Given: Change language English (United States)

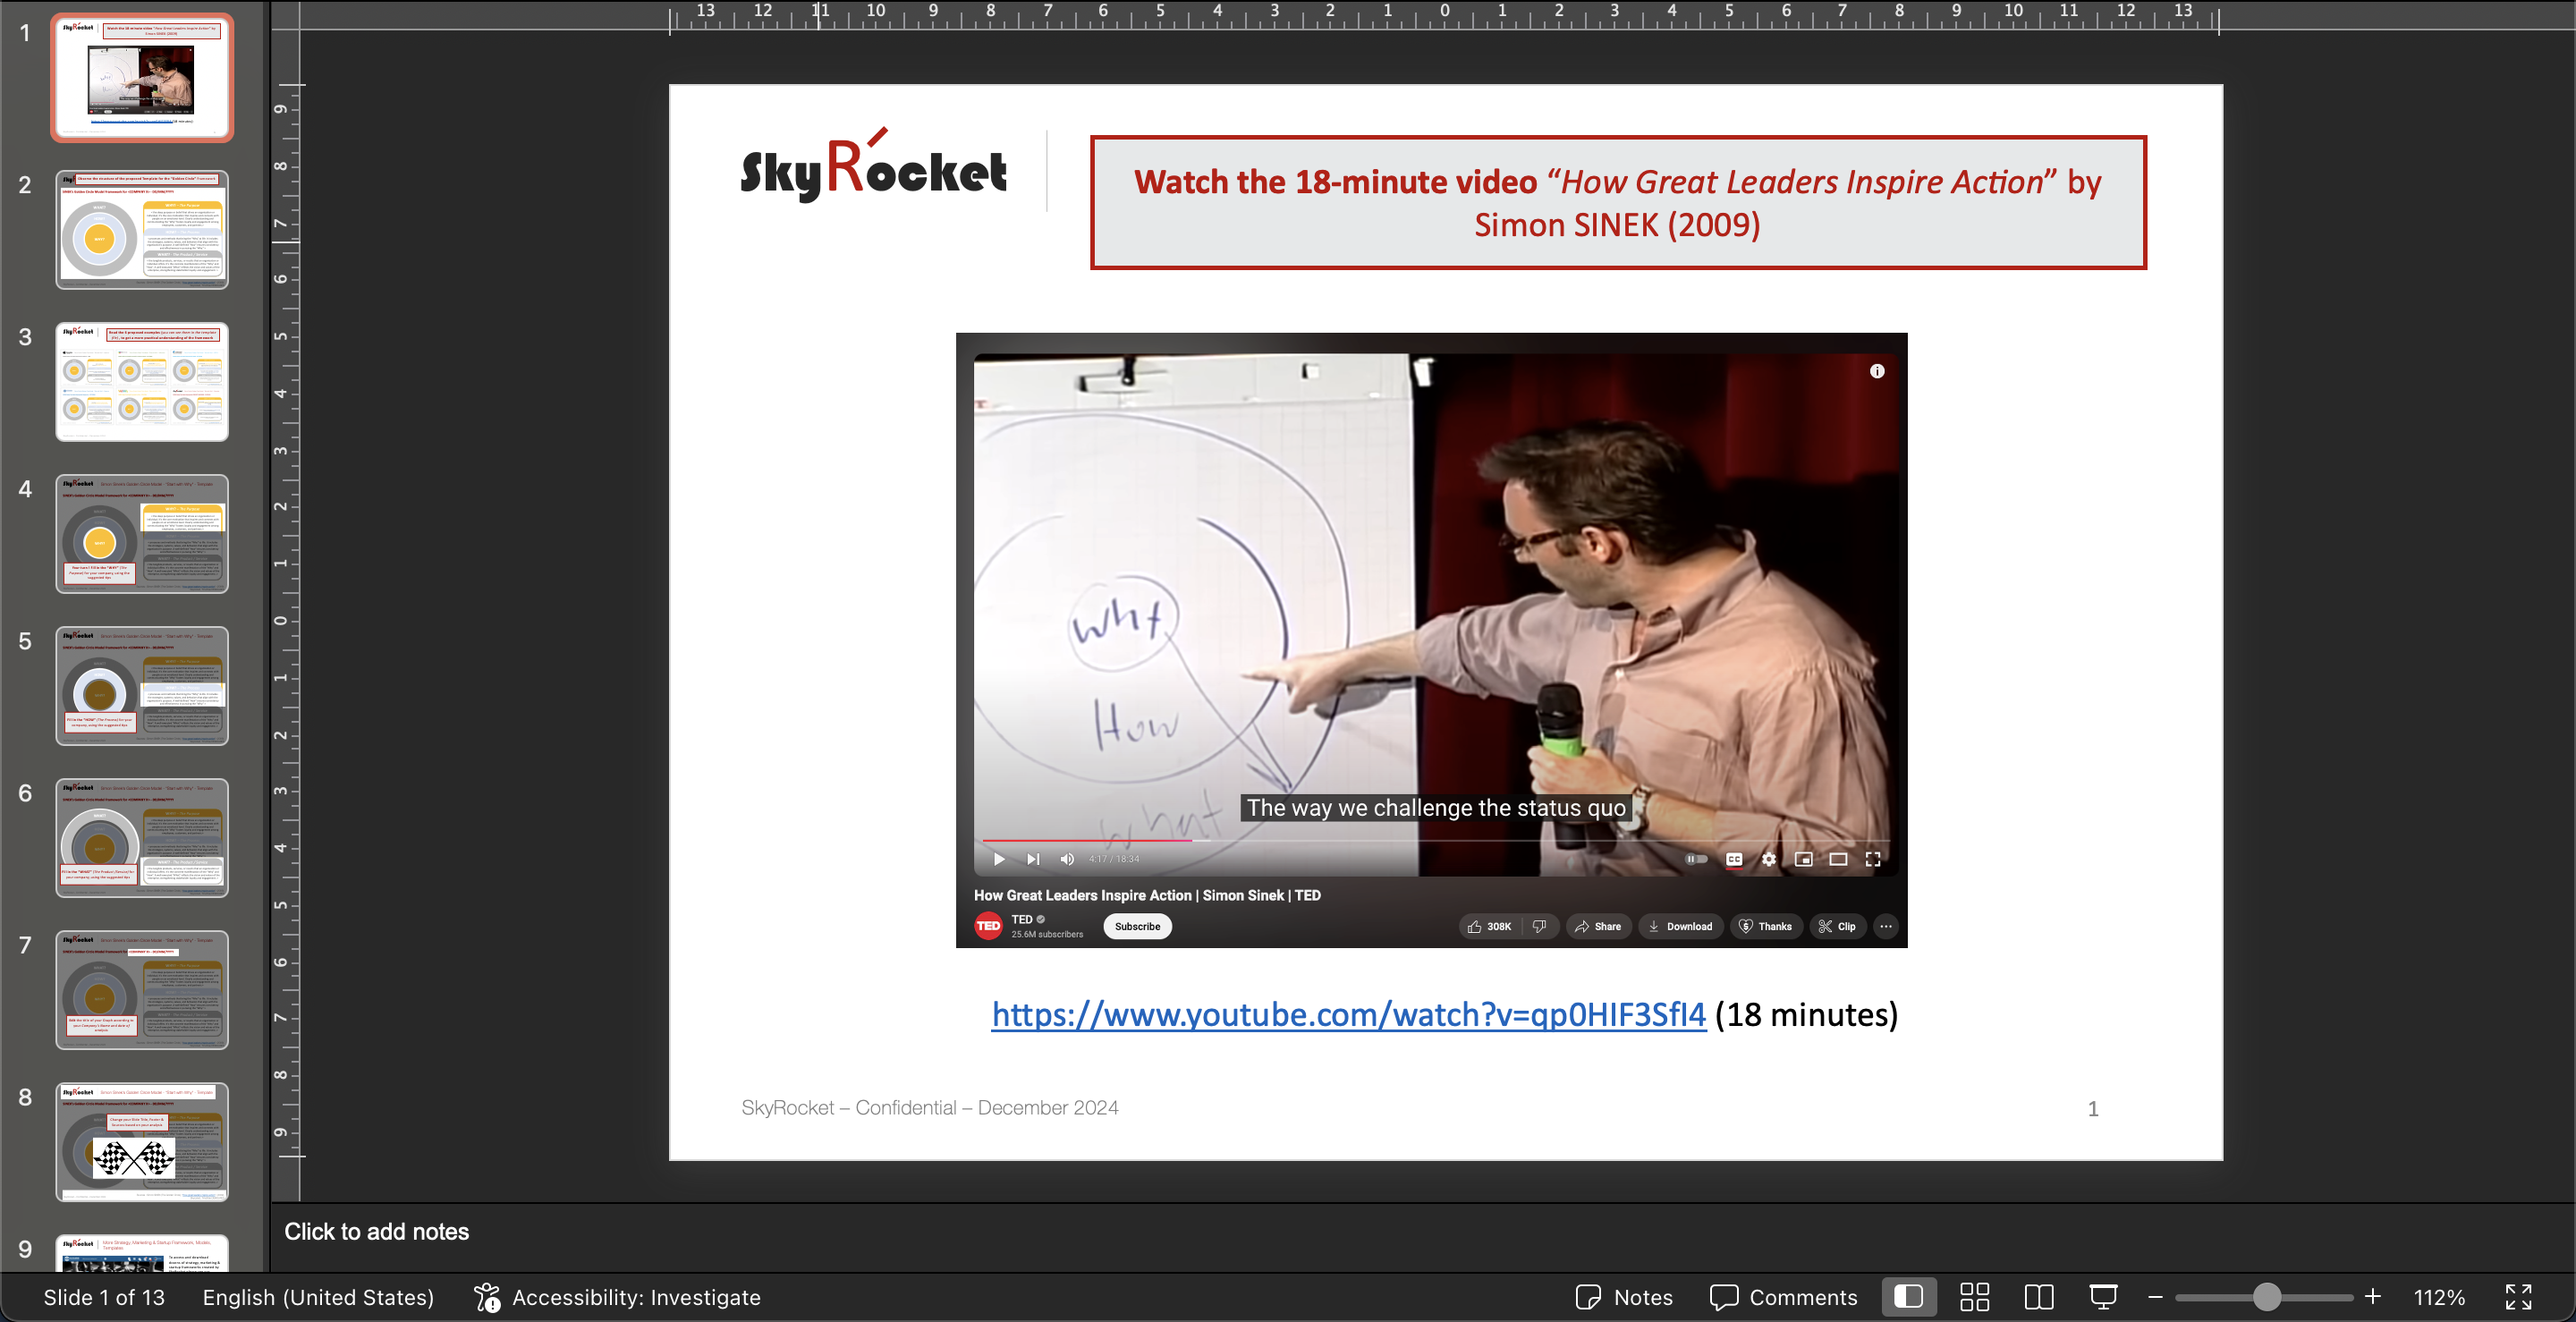Looking at the screenshot, I should [x=318, y=1297].
